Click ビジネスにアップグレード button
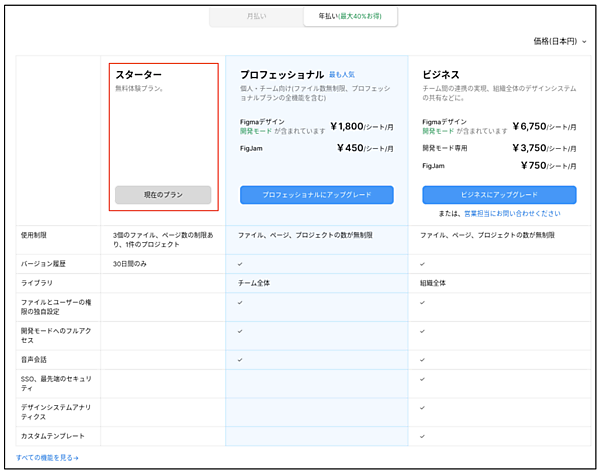The height and width of the screenshot is (474, 600). tap(499, 195)
